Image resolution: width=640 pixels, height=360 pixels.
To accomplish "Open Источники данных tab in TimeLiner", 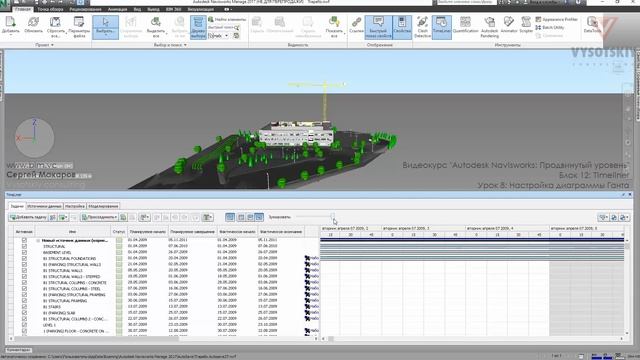I will click(44, 206).
